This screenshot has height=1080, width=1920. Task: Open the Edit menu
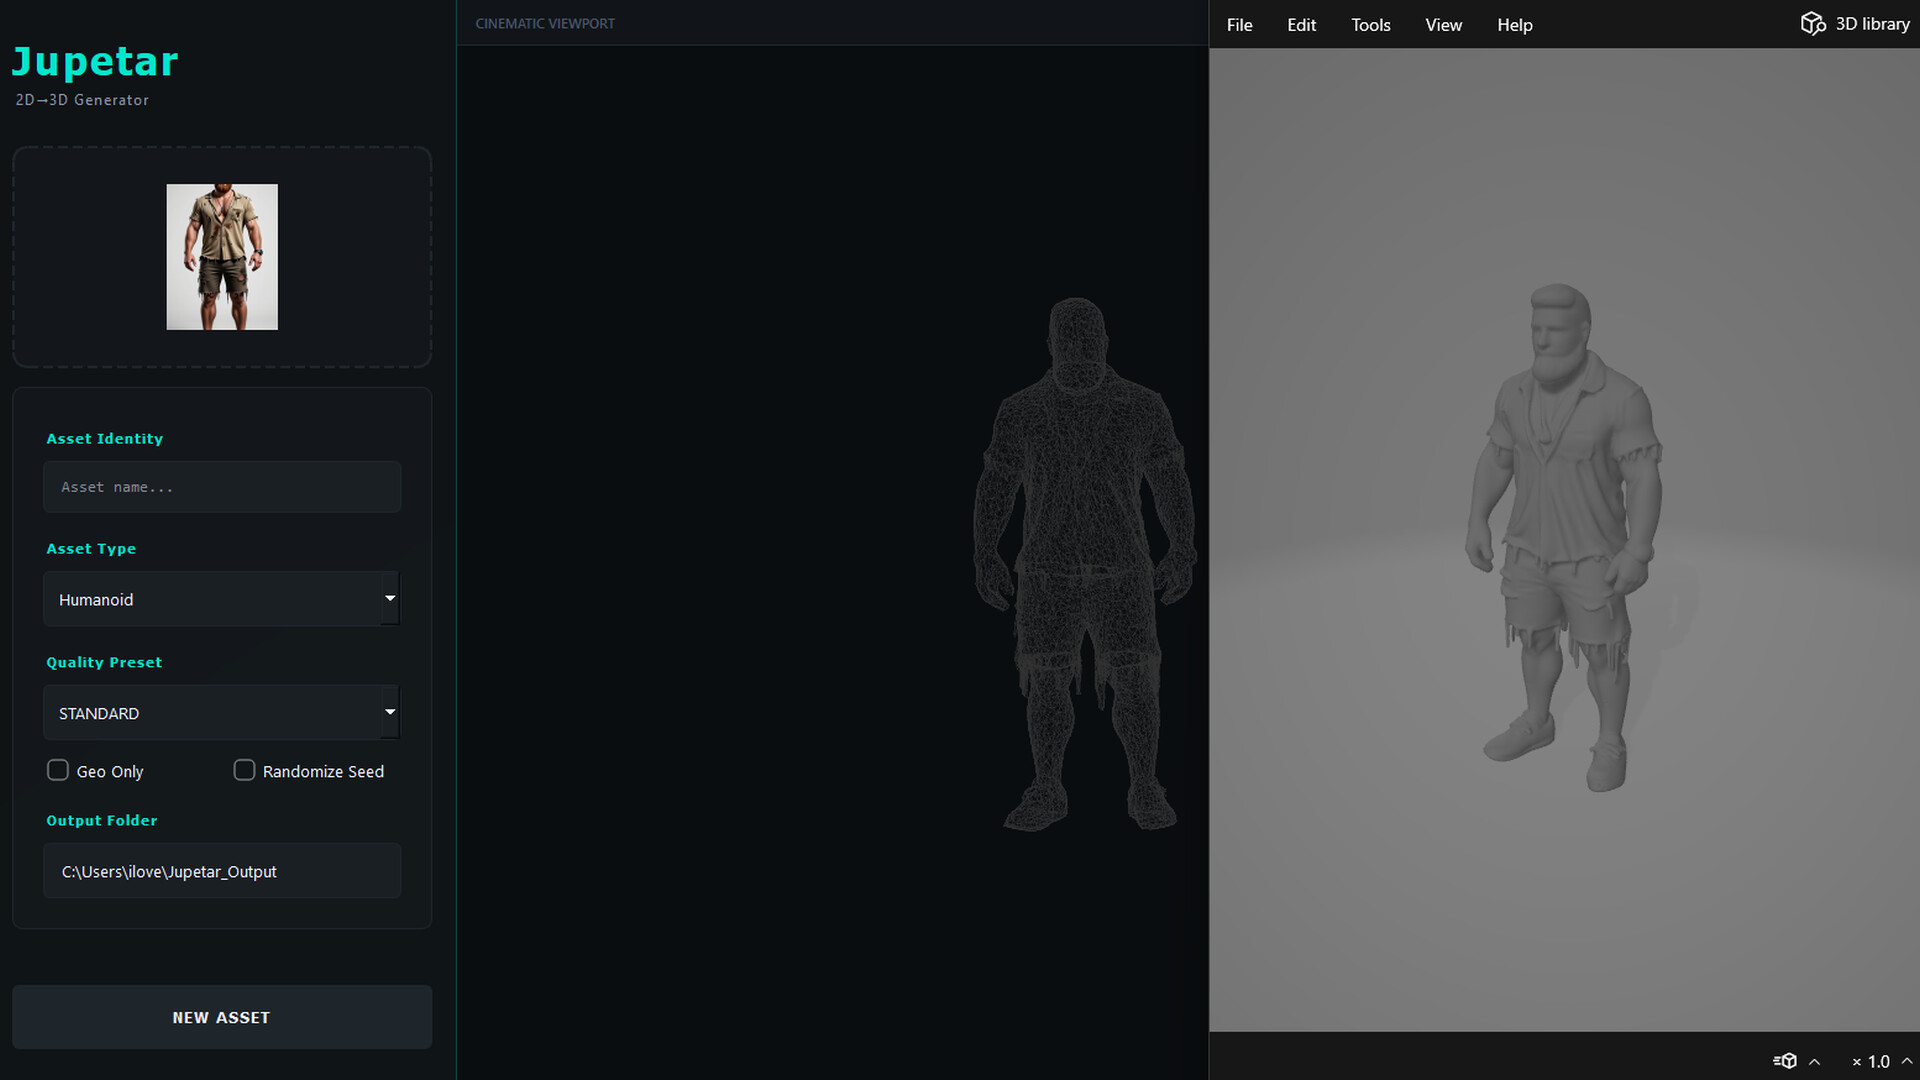1301,25
